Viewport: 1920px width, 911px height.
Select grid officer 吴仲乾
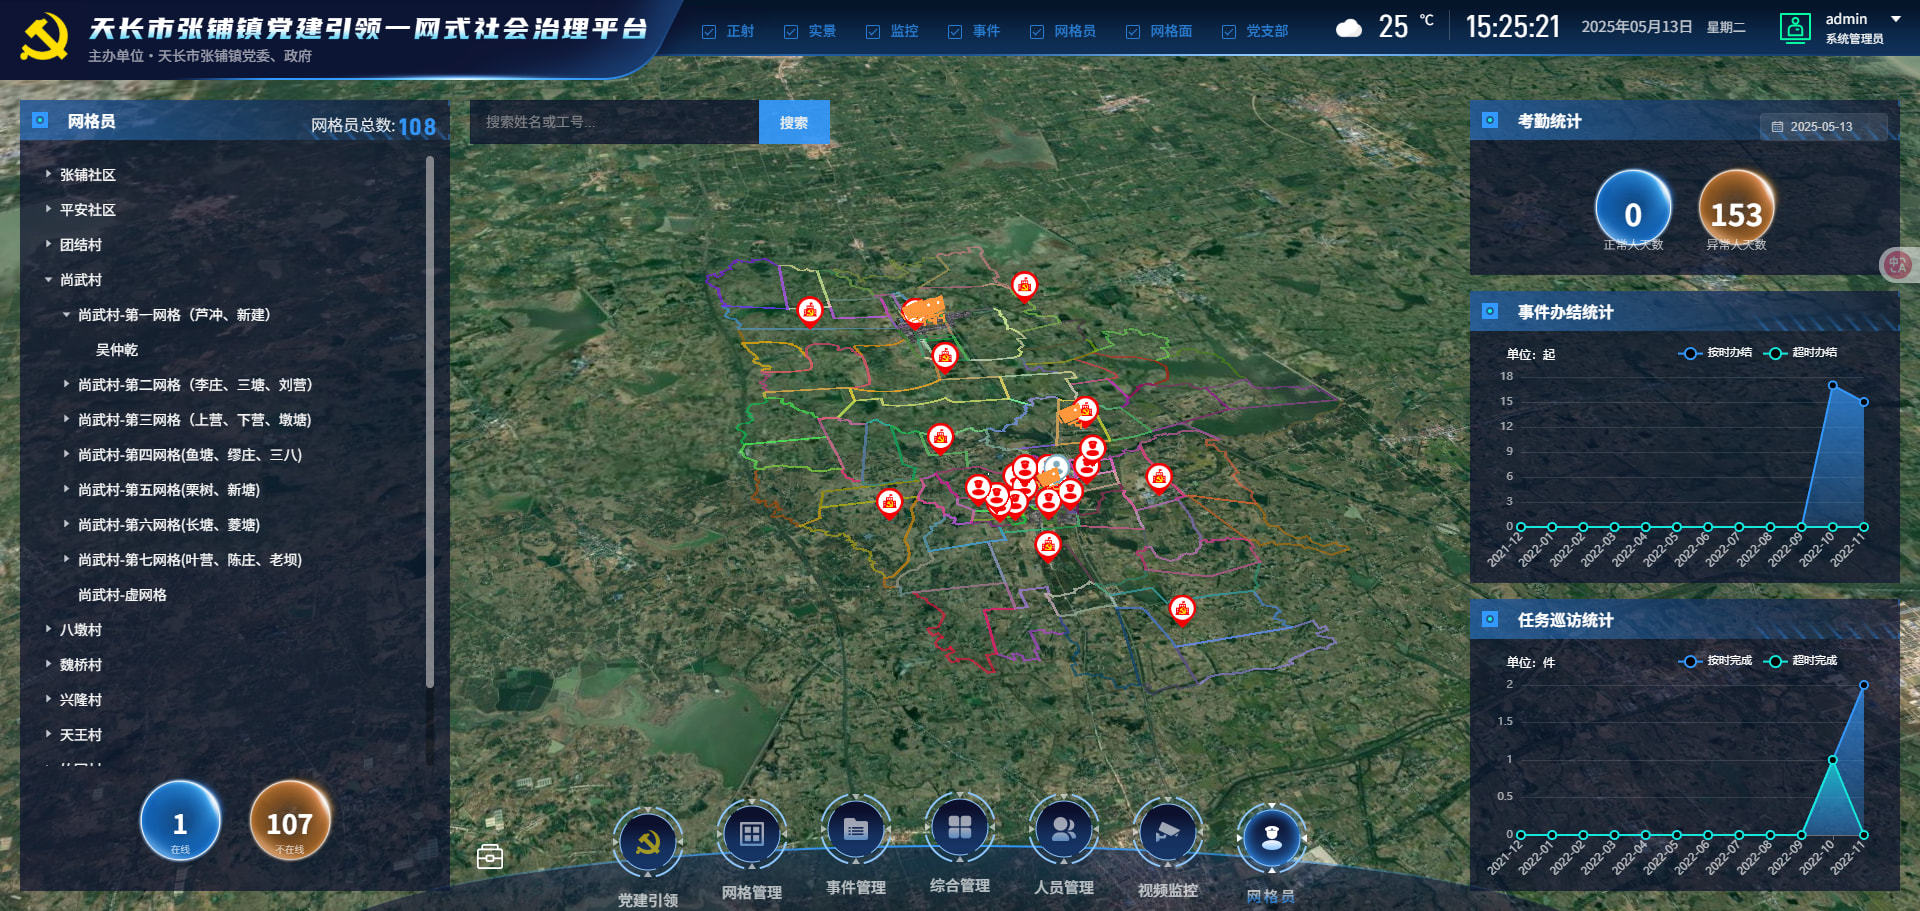point(117,350)
